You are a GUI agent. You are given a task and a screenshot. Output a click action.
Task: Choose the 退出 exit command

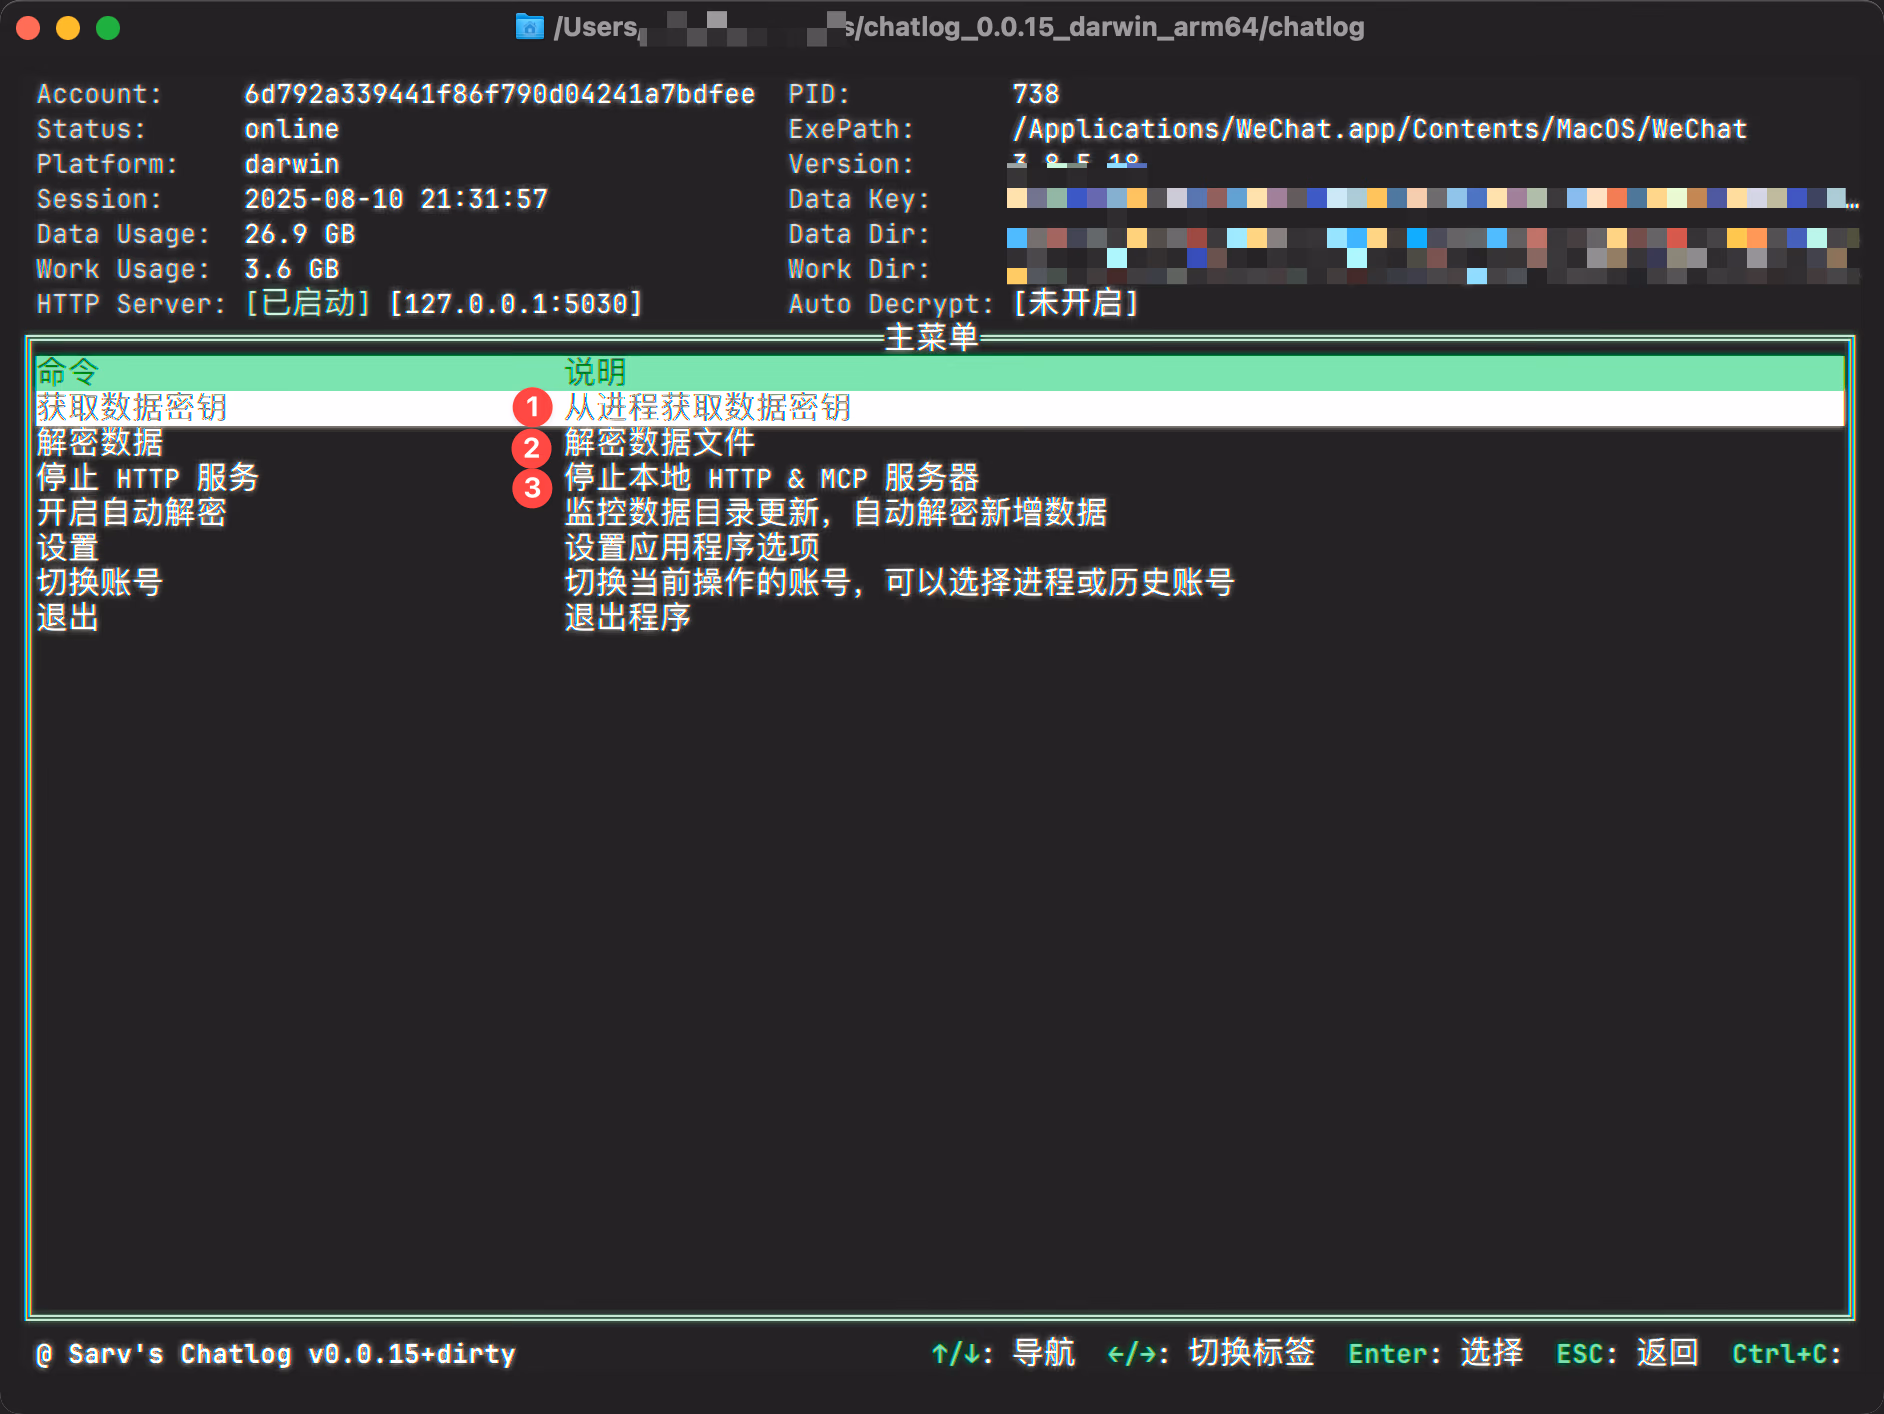point(68,618)
